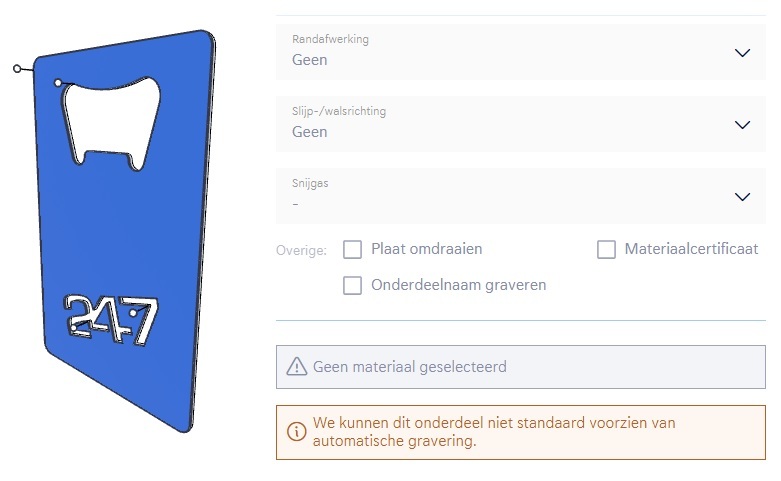Enable the Plaat omdraaien checkbox
Viewport: 781px width, 481px height.
[x=352, y=249]
